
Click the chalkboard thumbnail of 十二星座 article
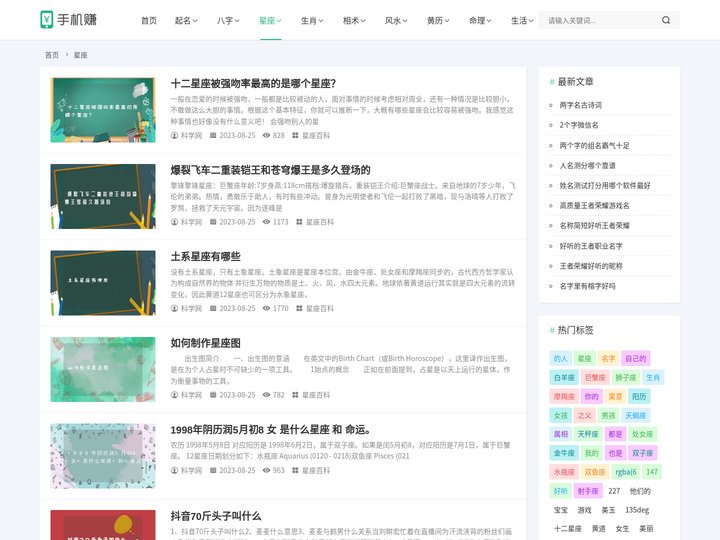(x=103, y=110)
